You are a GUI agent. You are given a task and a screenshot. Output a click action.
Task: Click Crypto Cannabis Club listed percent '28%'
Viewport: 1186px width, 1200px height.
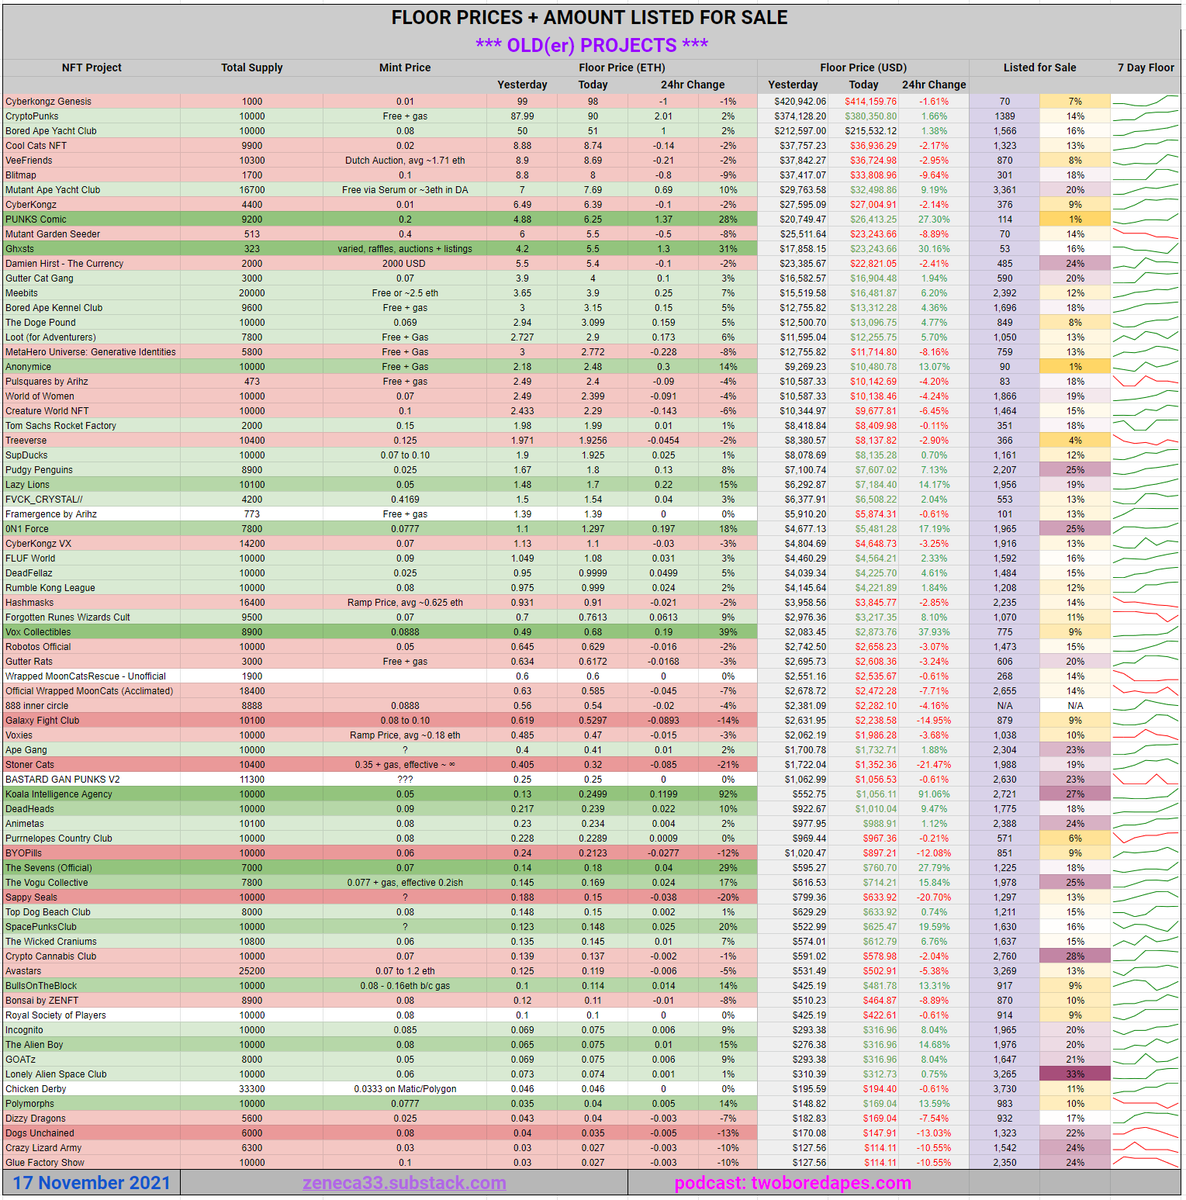pyautogui.click(x=1075, y=956)
